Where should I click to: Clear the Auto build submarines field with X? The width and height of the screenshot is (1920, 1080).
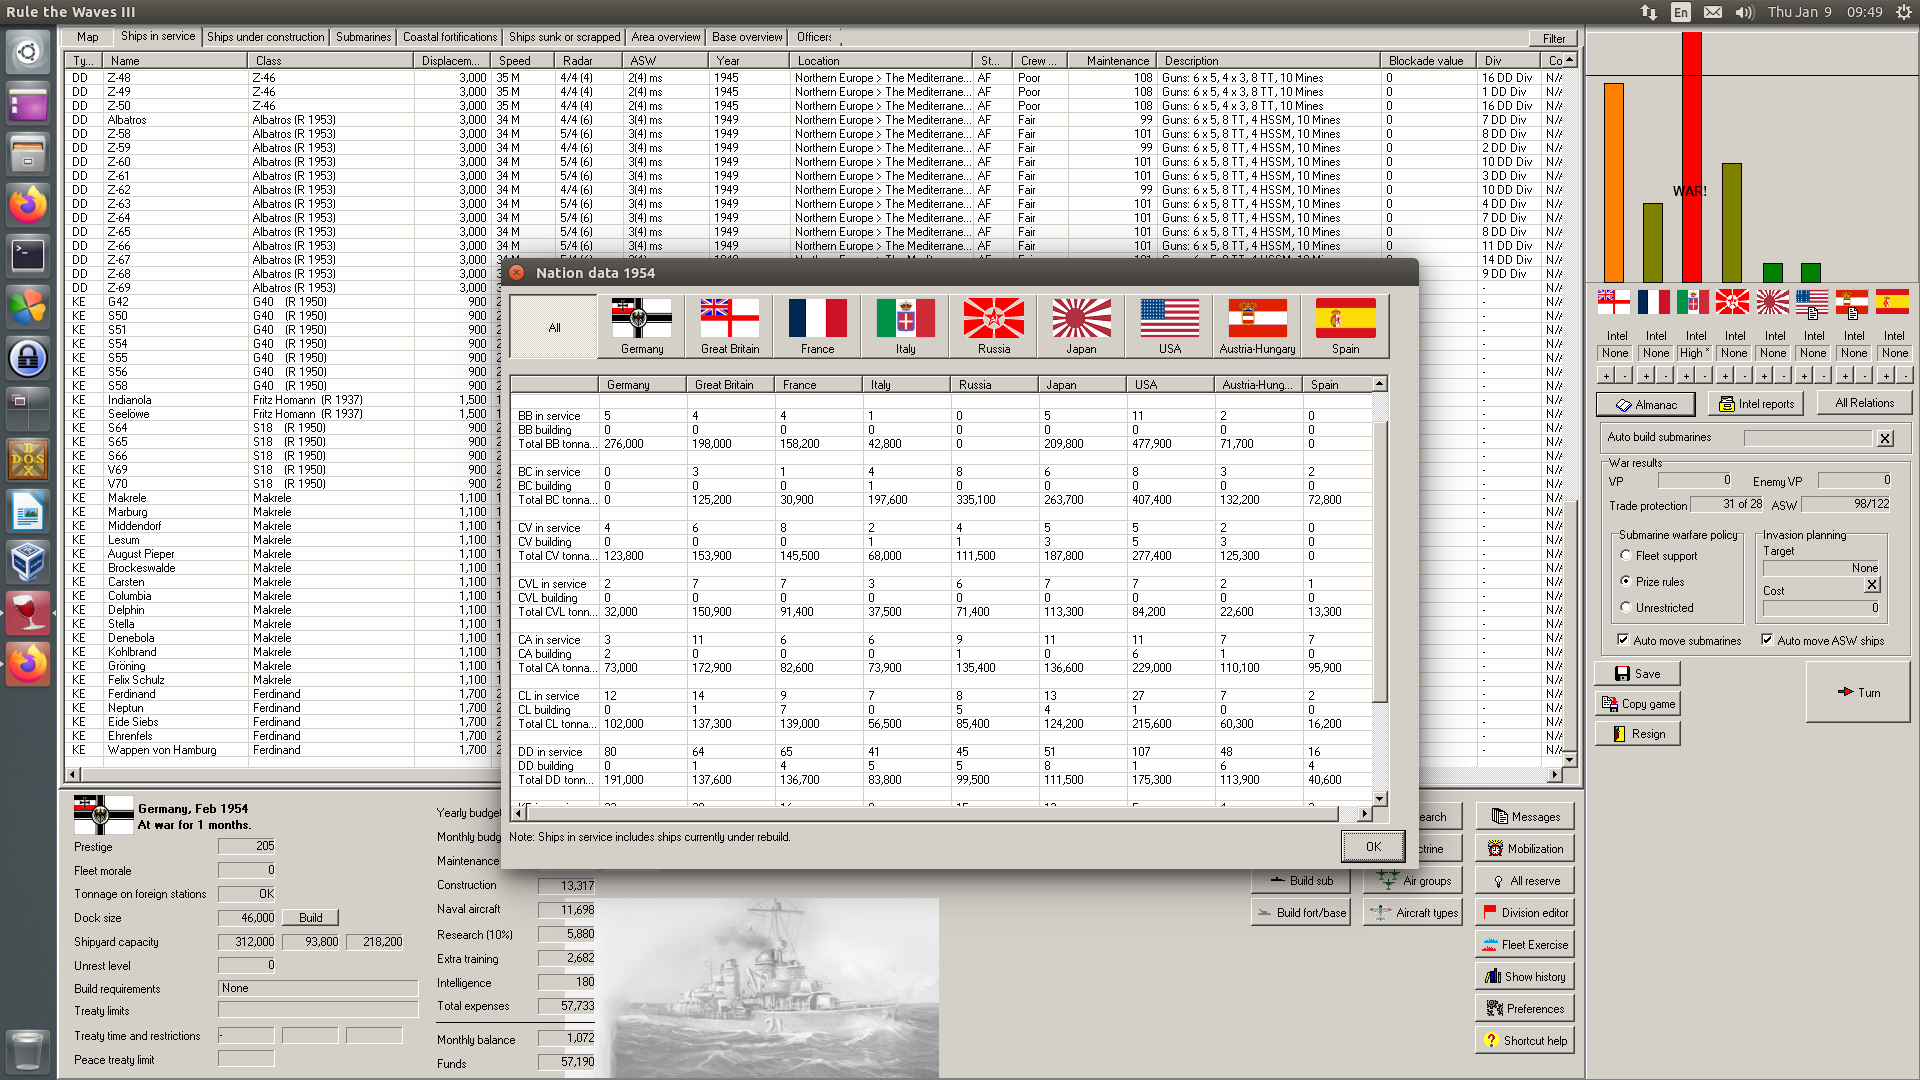point(1885,438)
